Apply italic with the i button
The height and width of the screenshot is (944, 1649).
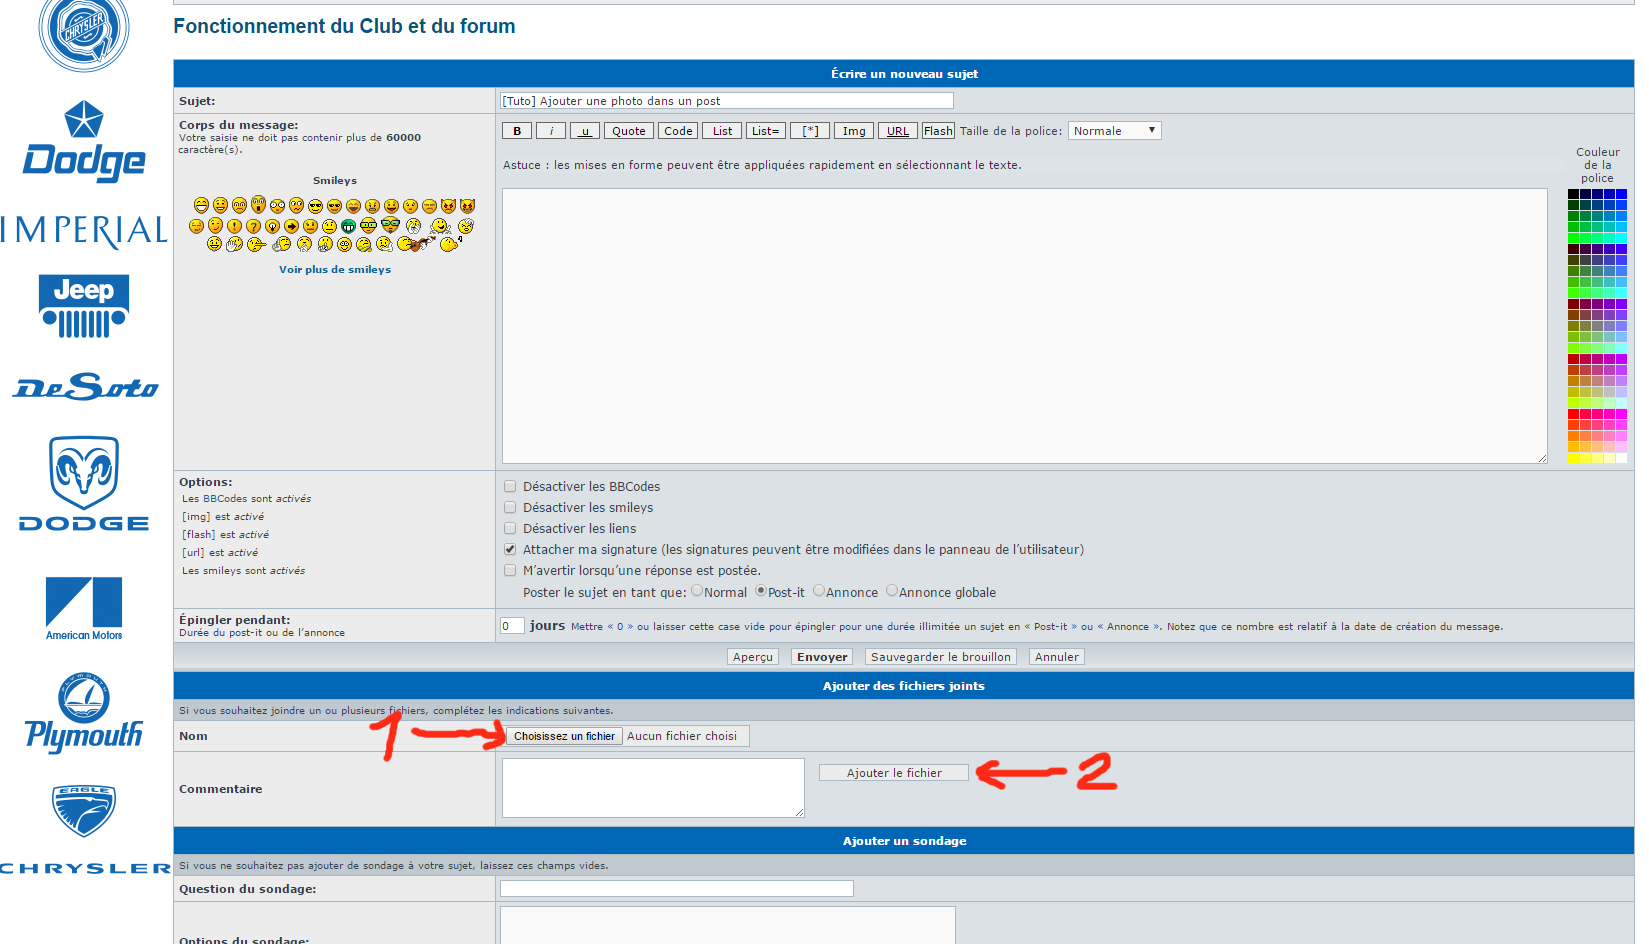coord(551,131)
